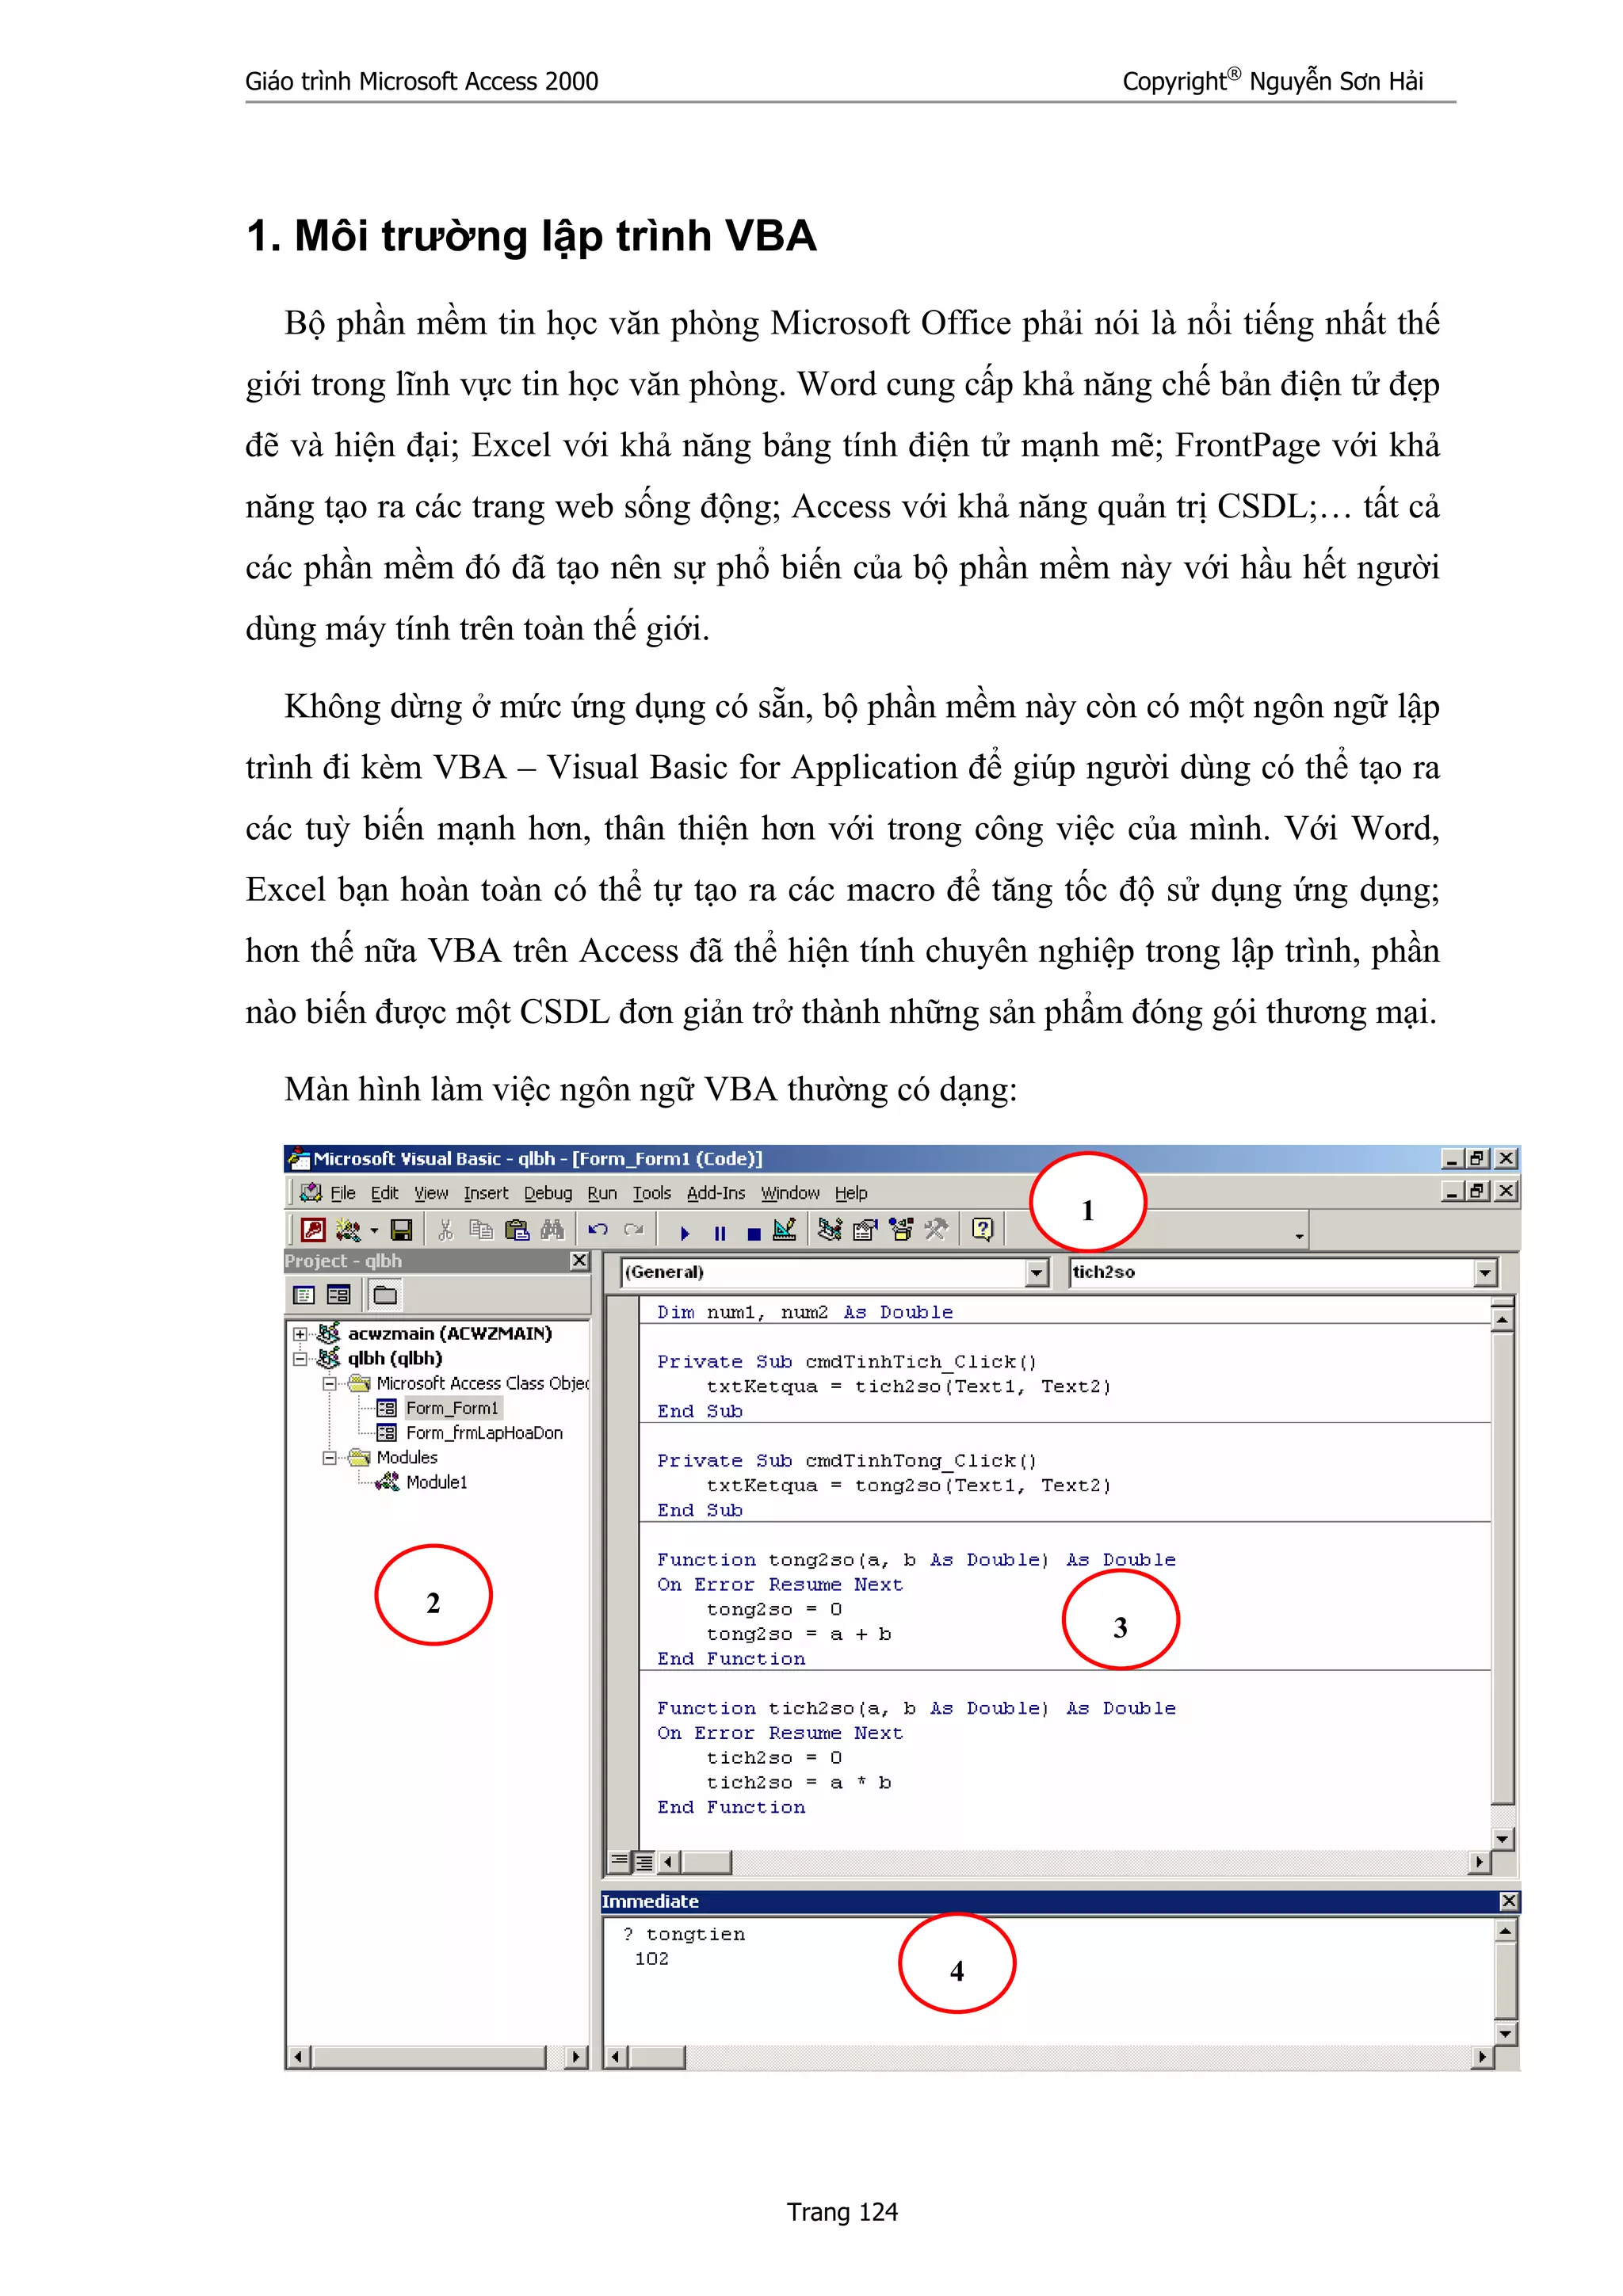Click Full Module View button

tap(644, 1861)
